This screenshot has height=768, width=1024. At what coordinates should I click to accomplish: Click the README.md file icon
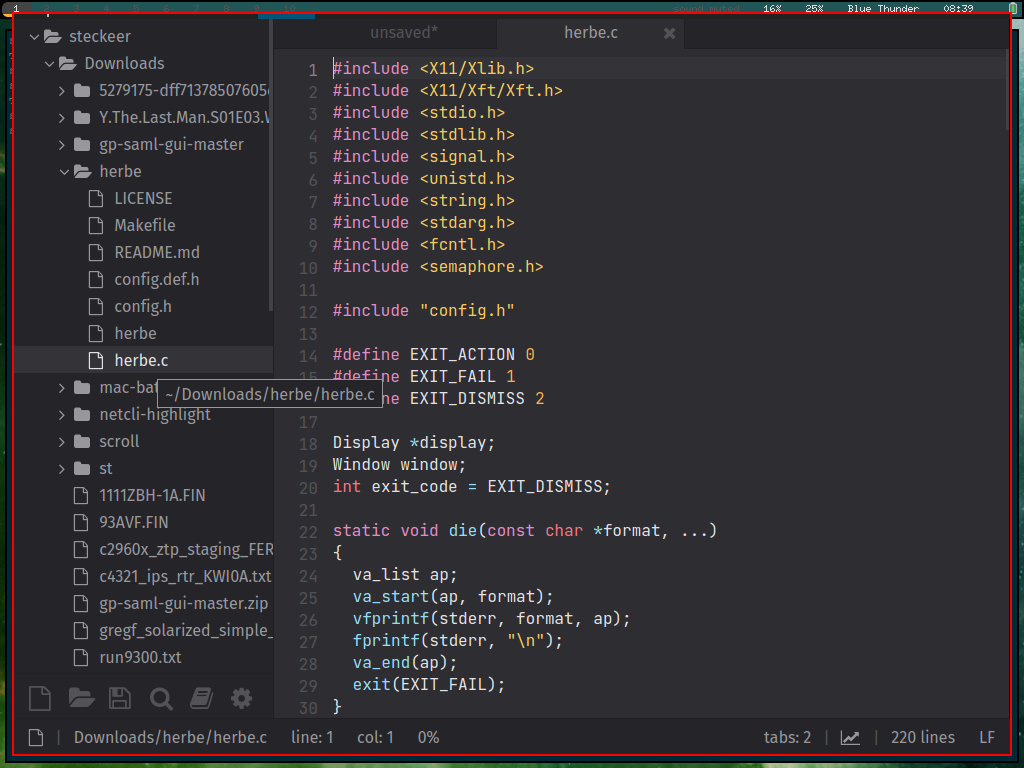point(96,252)
